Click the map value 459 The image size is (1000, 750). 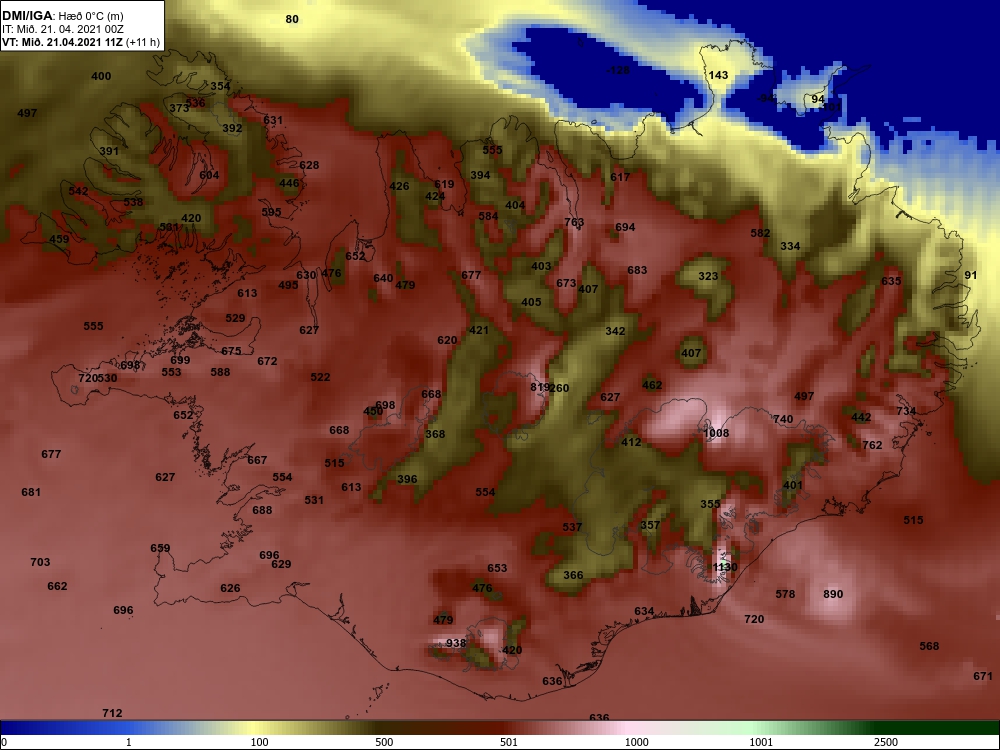pos(59,239)
